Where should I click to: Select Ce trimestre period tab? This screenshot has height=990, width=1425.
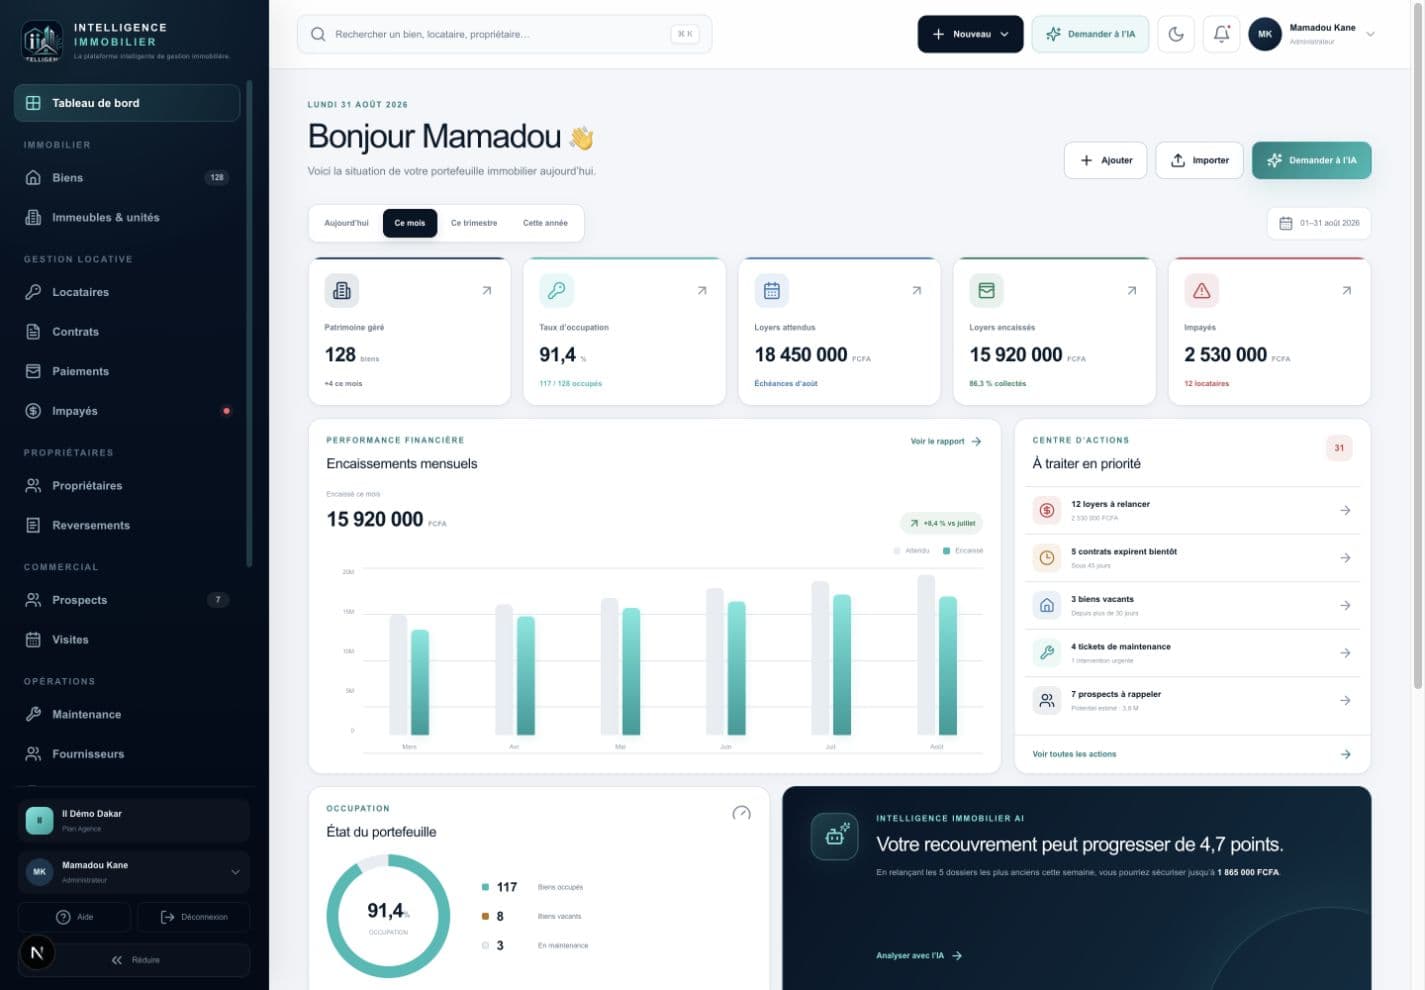click(x=474, y=223)
